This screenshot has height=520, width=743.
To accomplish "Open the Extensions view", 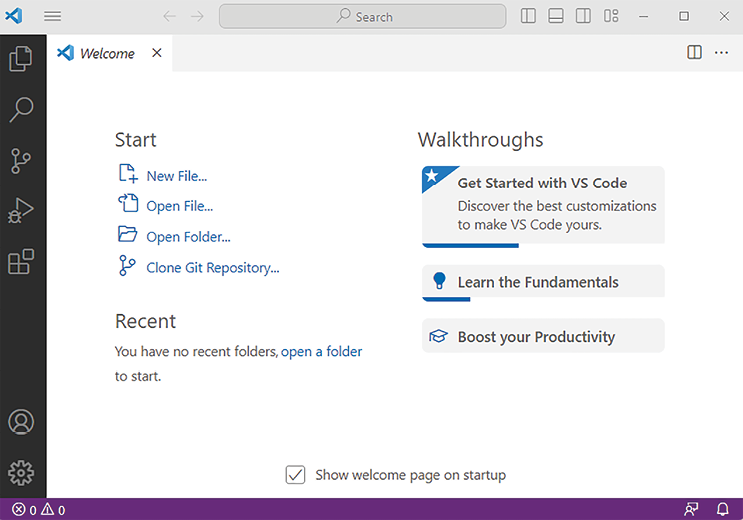I will (21, 261).
